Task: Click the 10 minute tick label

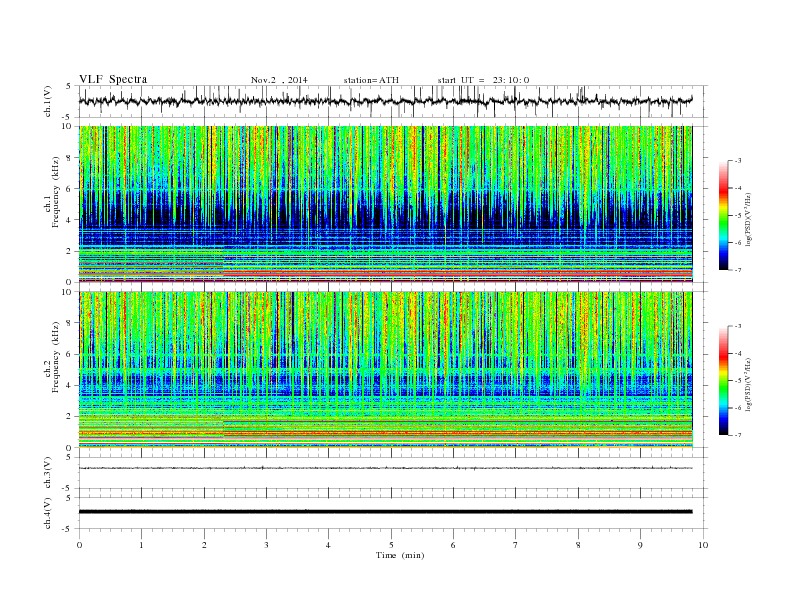Action: [x=703, y=545]
